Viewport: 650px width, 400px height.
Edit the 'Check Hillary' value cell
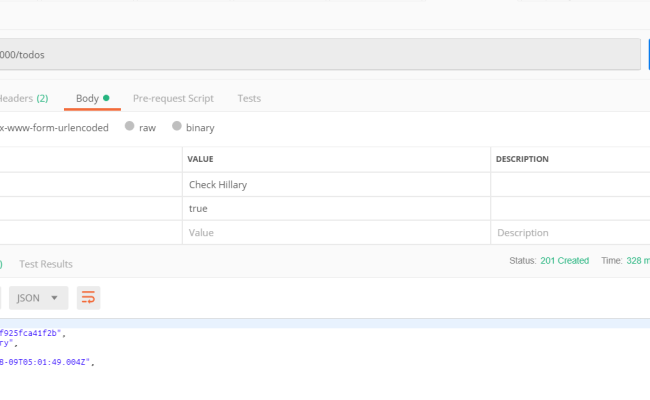(336, 184)
